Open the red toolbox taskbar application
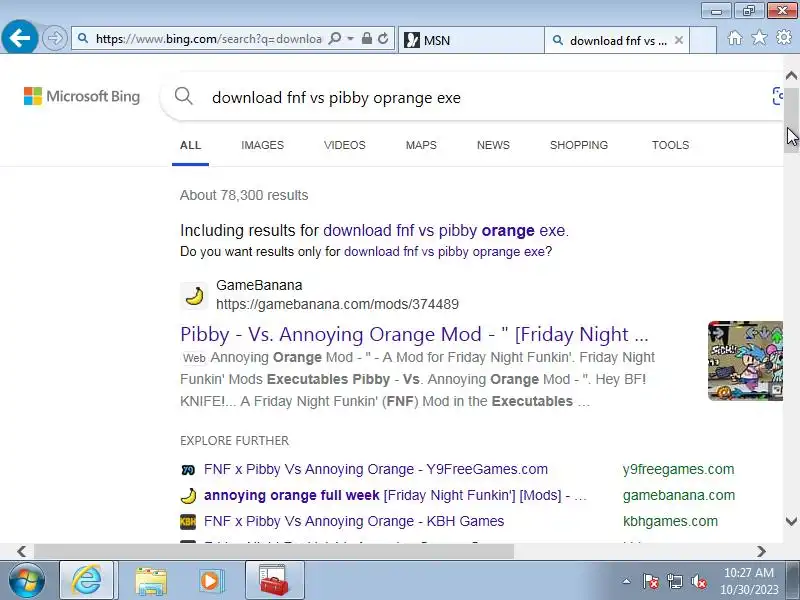The width and height of the screenshot is (800, 600). (274, 580)
